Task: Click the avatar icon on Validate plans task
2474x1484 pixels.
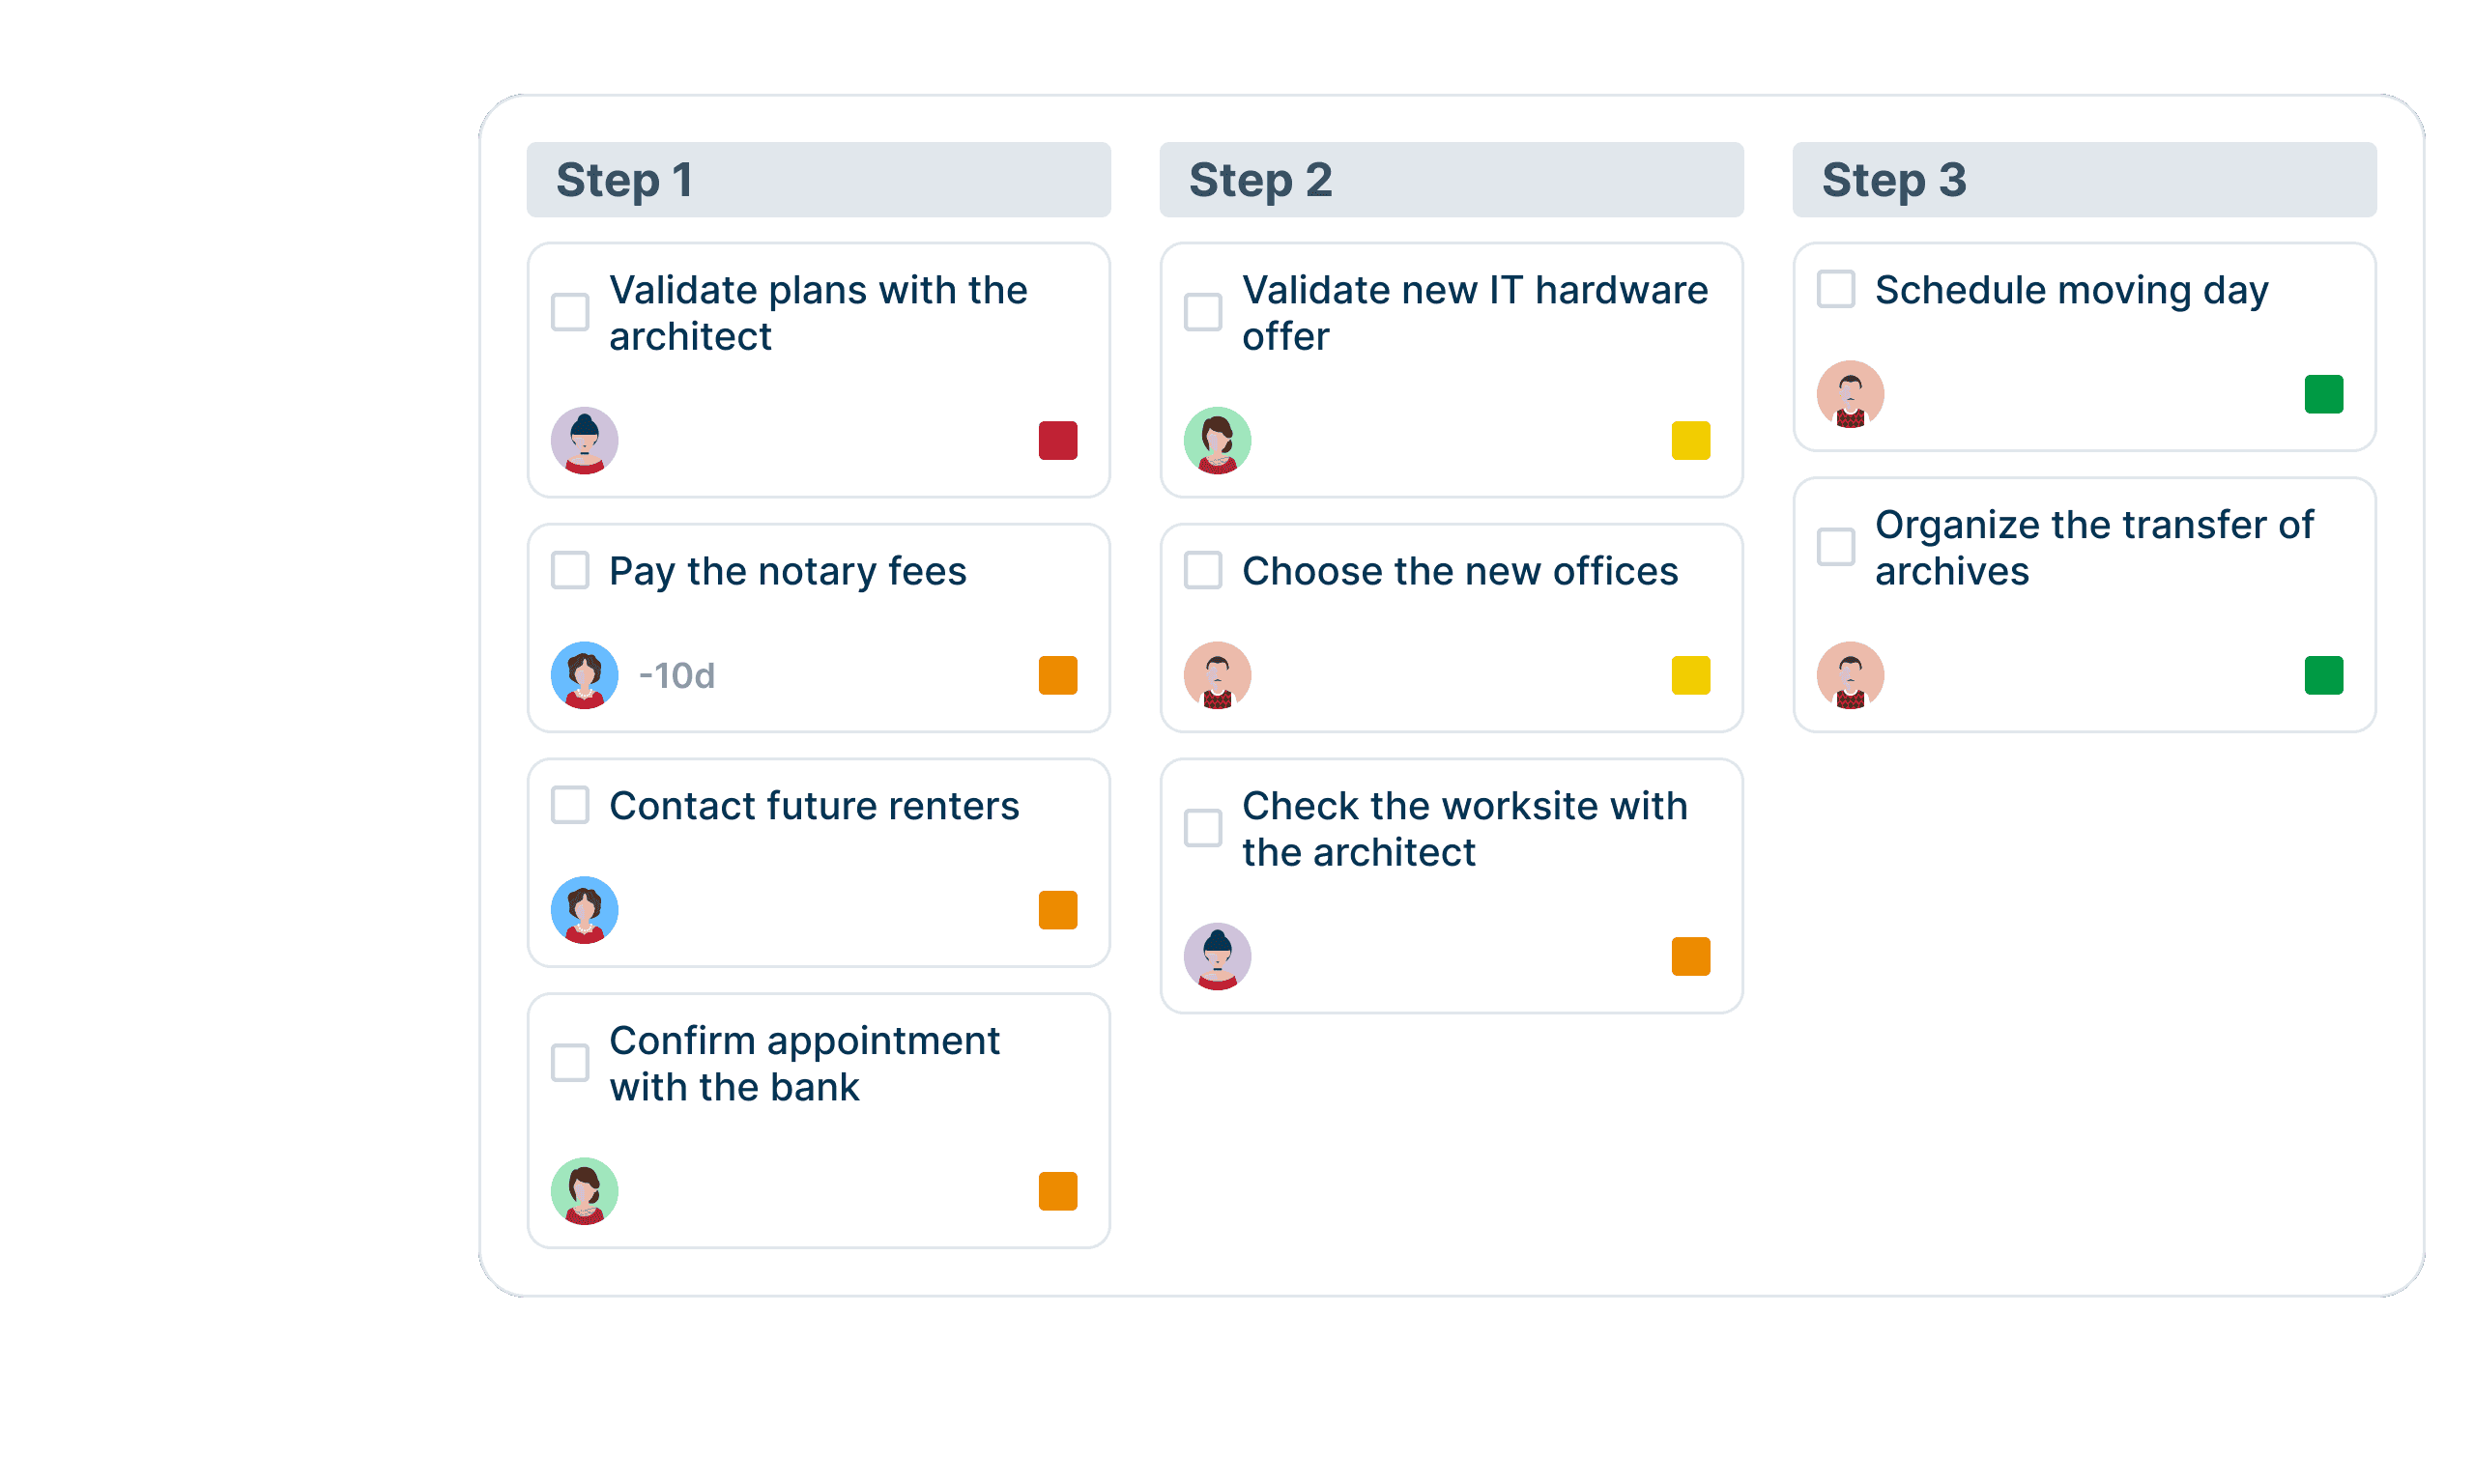Action: point(585,438)
